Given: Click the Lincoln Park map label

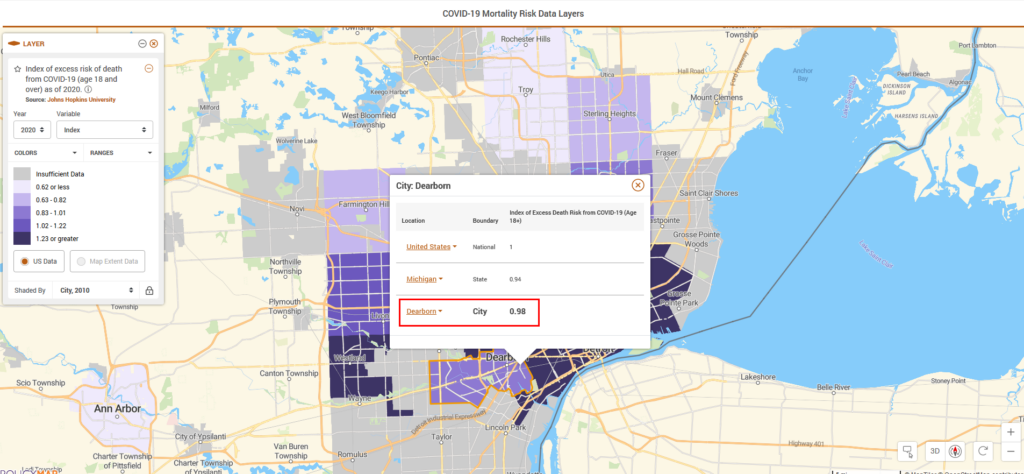Looking at the screenshot, I should [506, 428].
